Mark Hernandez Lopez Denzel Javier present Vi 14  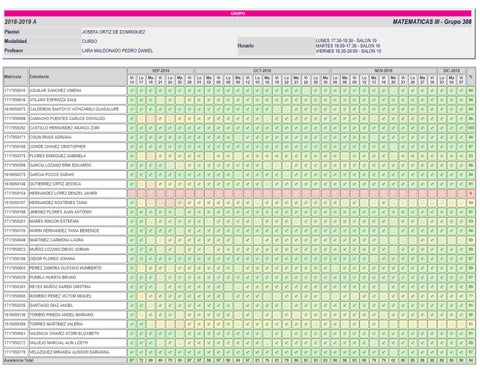click(x=132, y=193)
